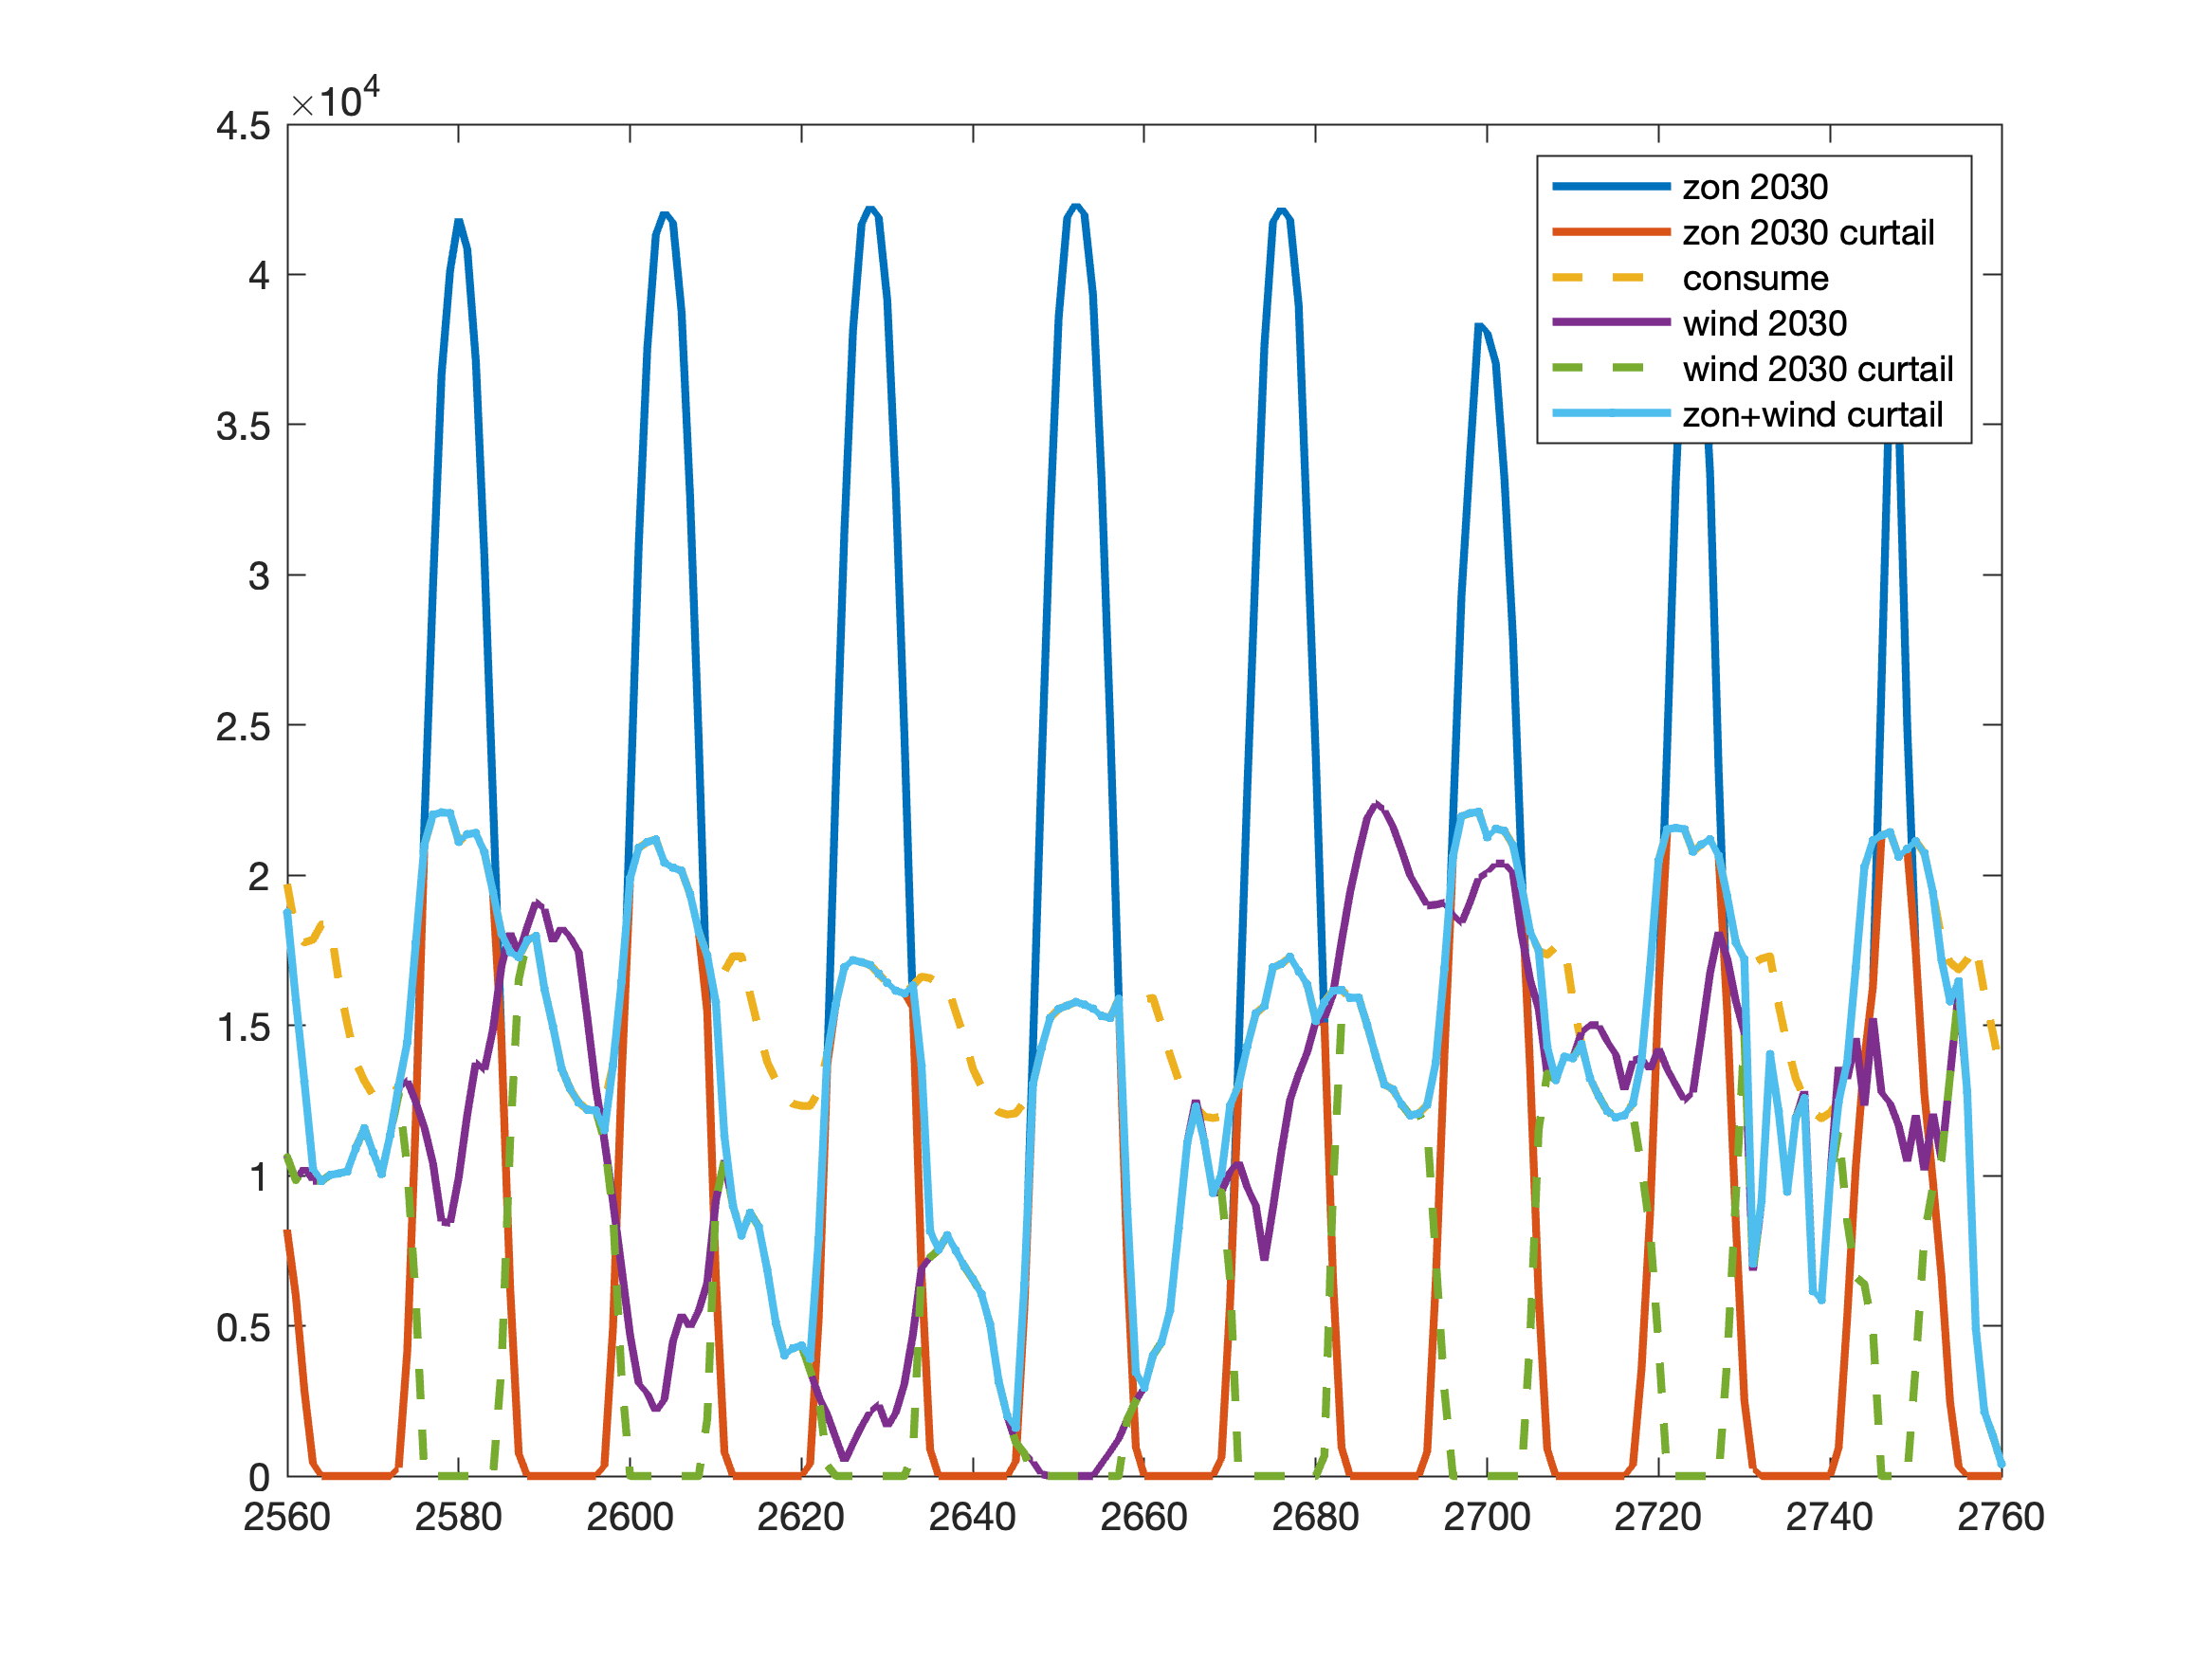The width and height of the screenshot is (2212, 1659).
Task: Click y-axis tick label 2.5
Action: point(243,727)
